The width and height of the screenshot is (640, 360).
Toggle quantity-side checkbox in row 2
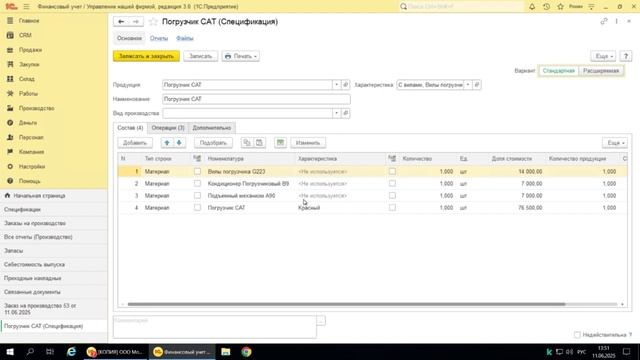392,183
